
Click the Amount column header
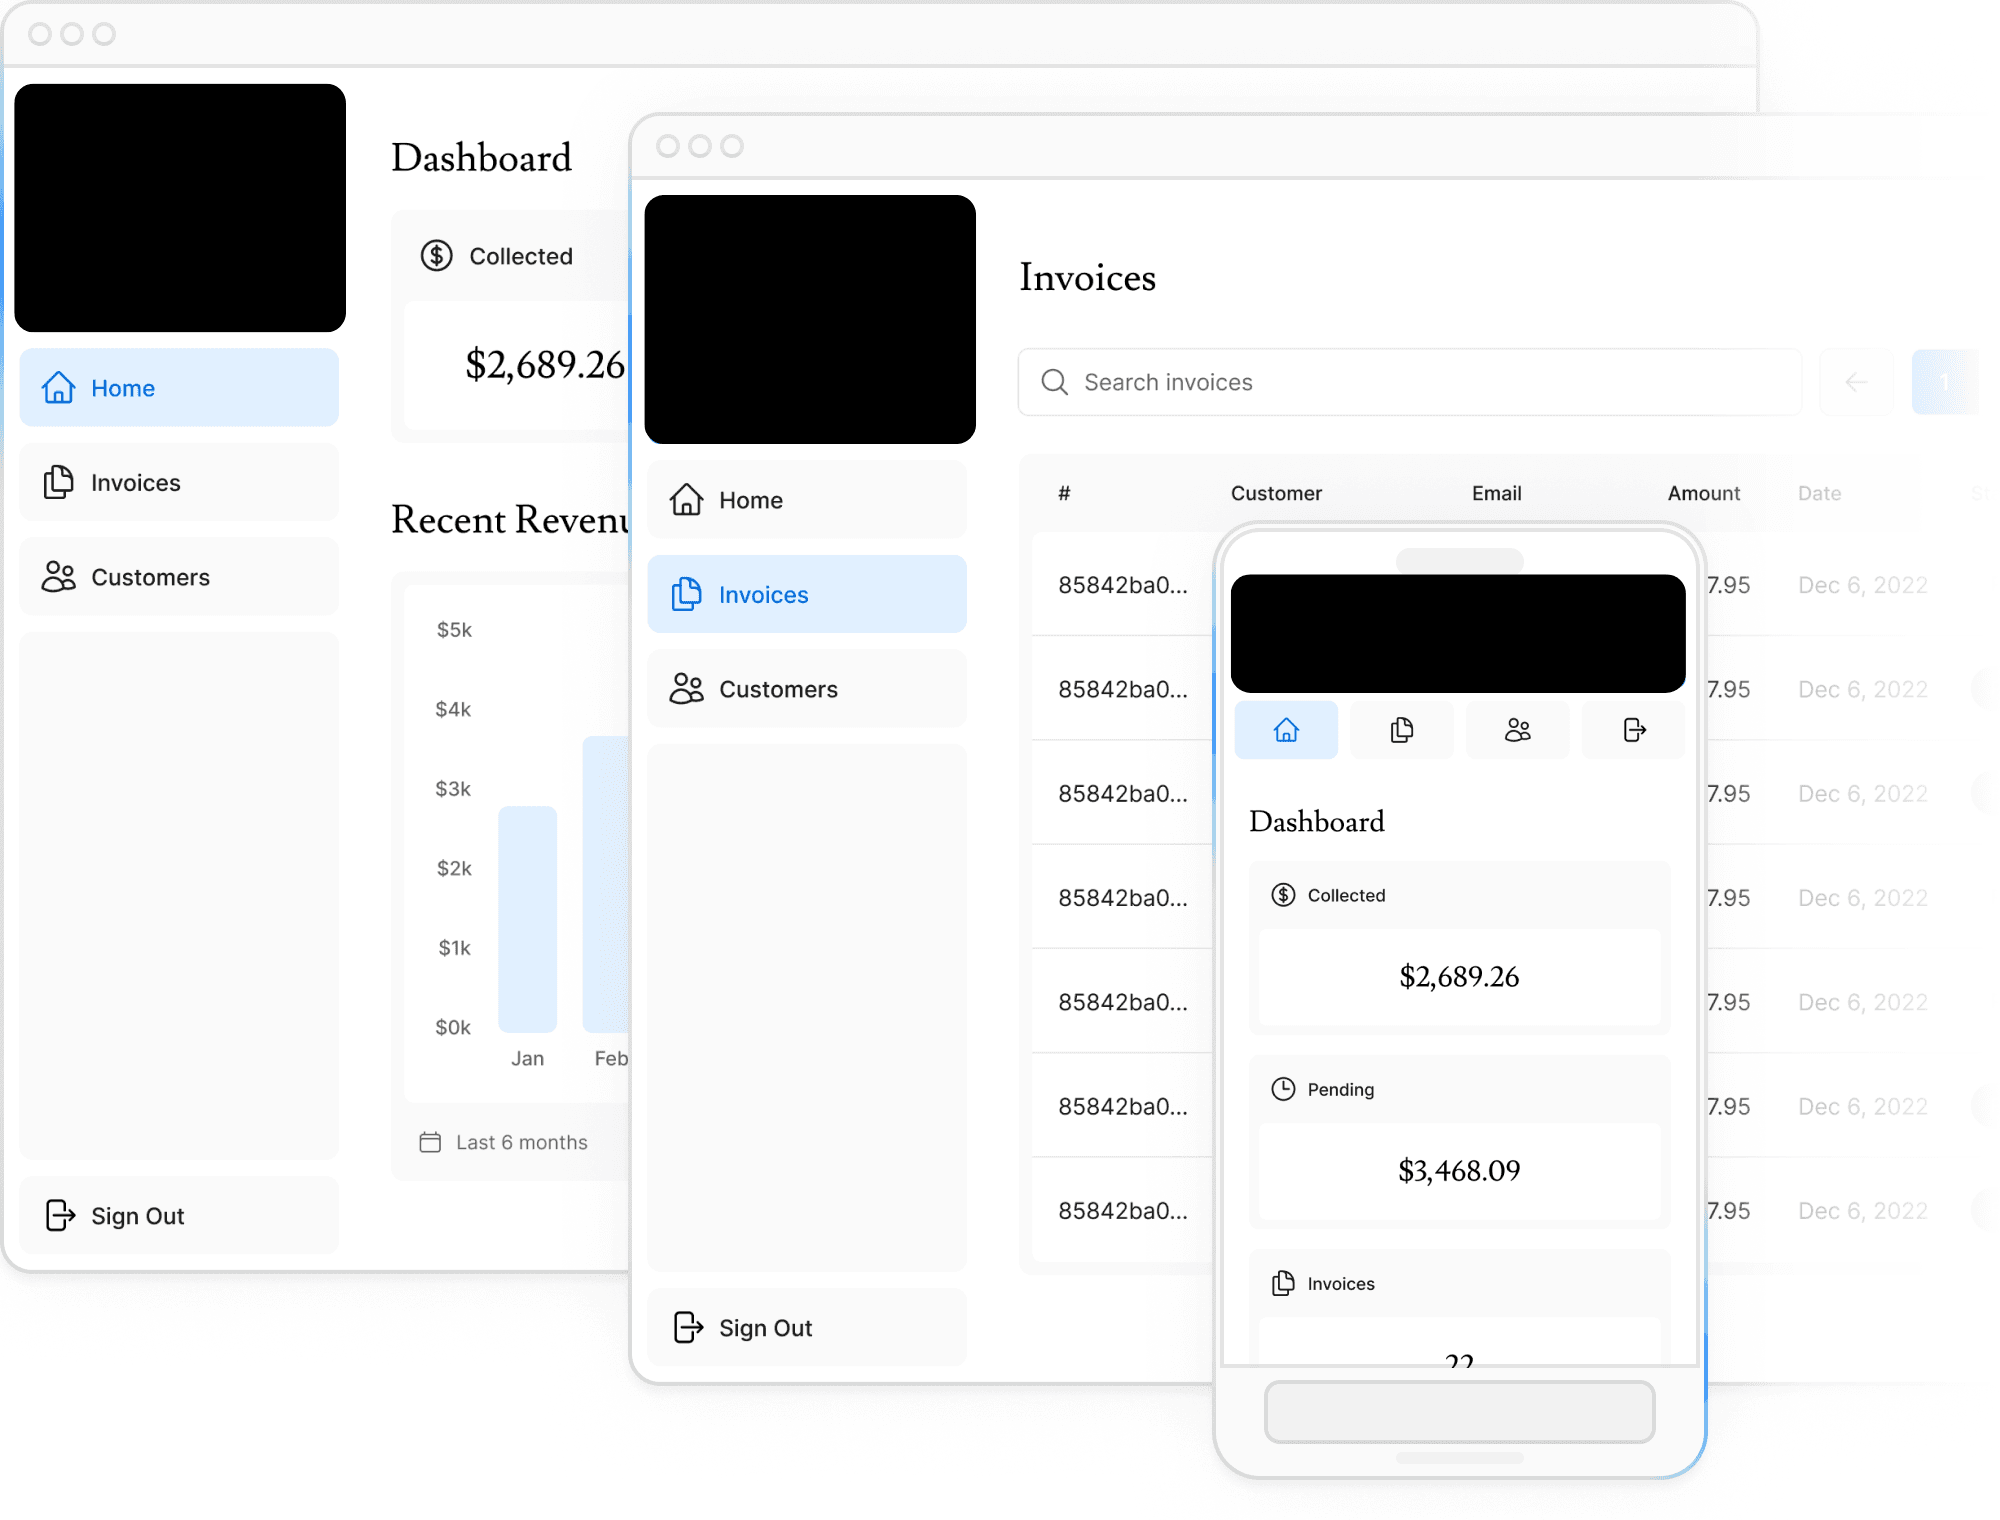pyautogui.click(x=1703, y=492)
